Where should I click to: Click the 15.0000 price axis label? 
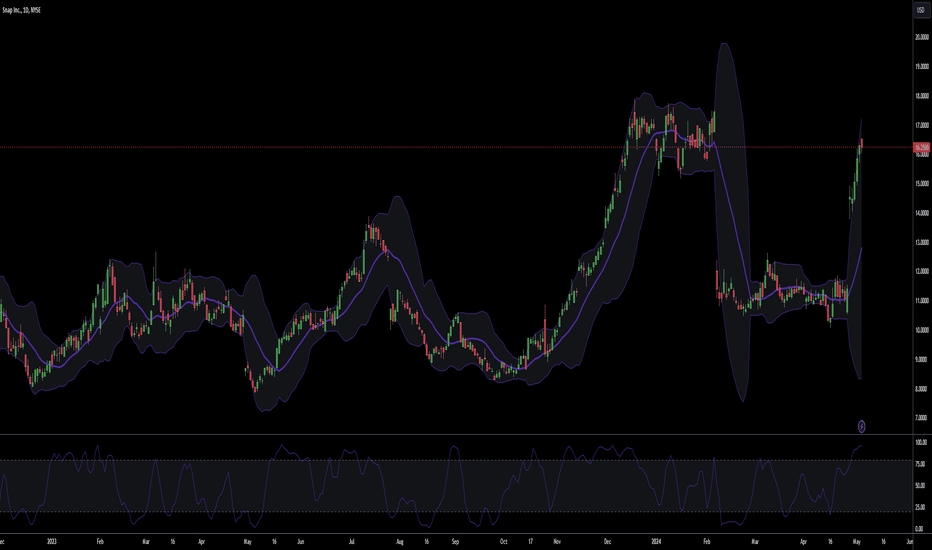tap(922, 184)
